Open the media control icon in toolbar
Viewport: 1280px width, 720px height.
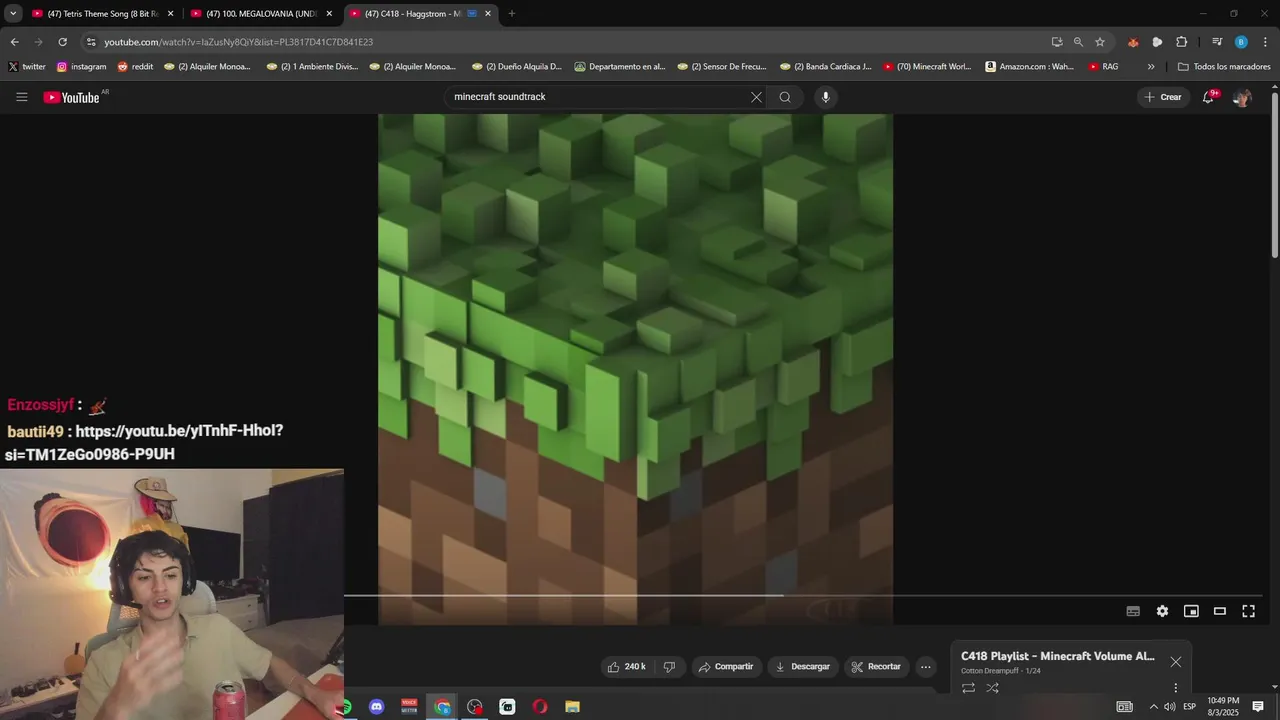coord(1217,42)
